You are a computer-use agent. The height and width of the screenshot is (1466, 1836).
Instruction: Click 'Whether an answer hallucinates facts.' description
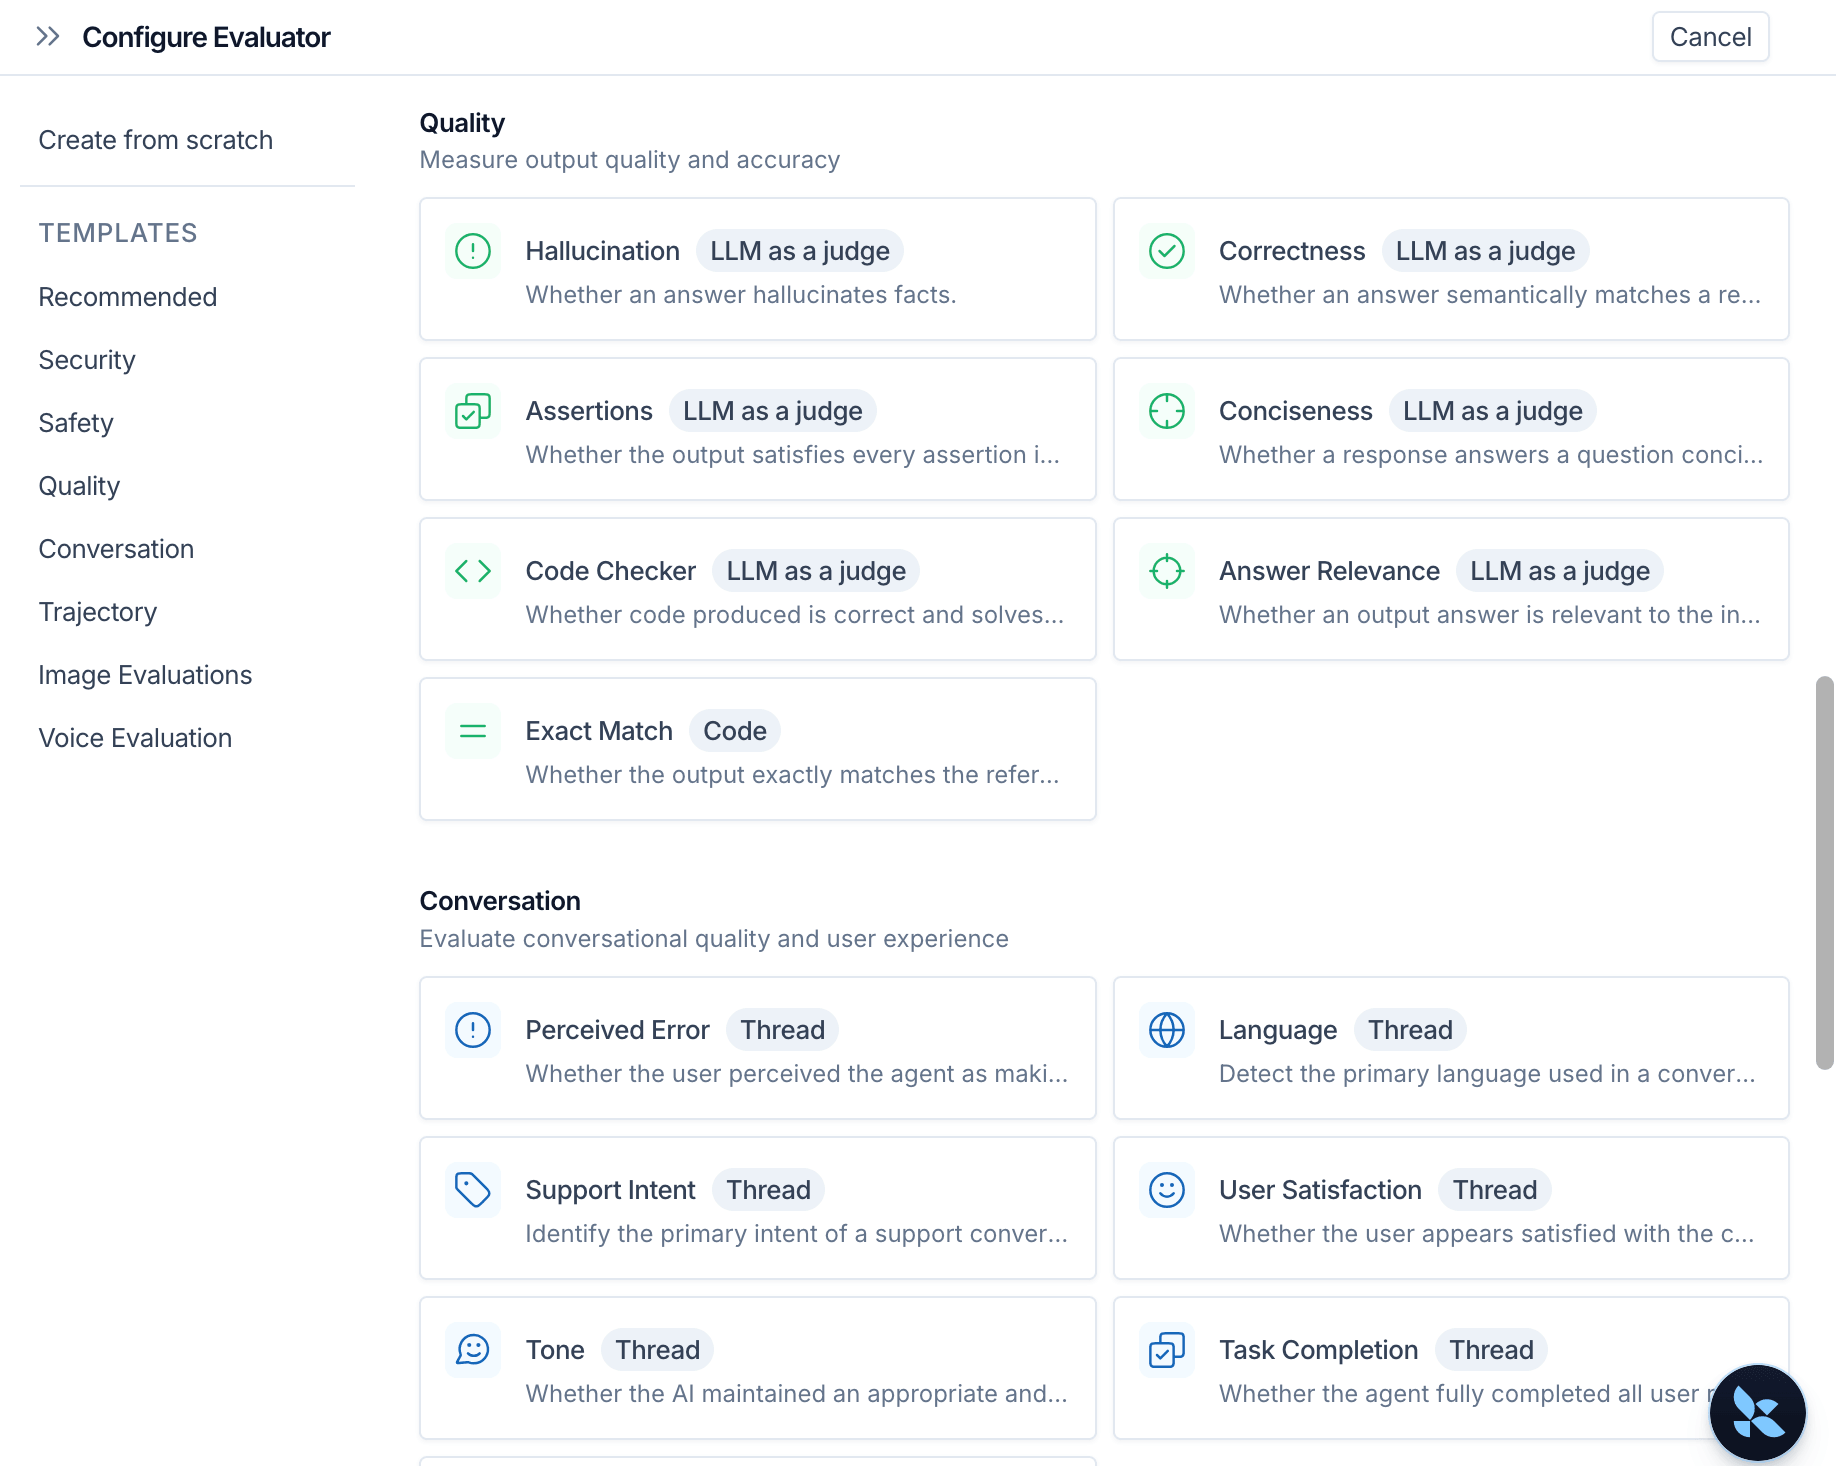click(741, 295)
